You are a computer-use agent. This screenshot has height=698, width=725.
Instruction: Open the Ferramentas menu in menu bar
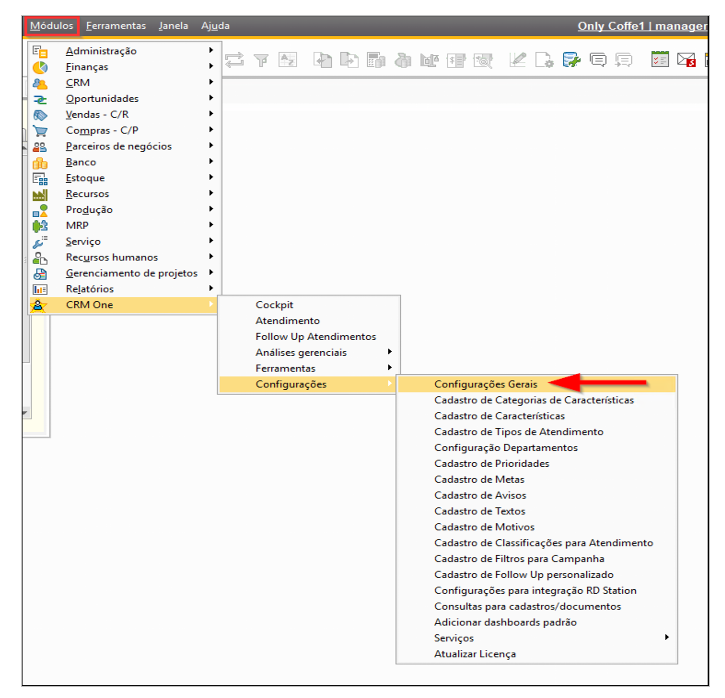pos(116,26)
